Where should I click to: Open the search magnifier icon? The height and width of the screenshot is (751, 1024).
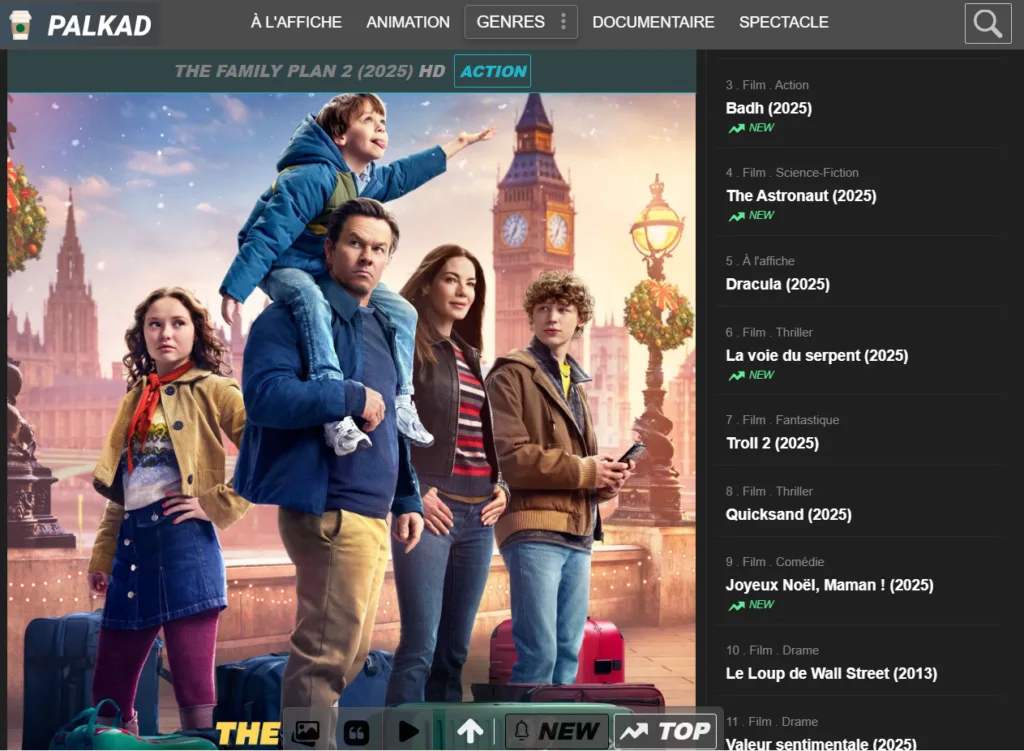coord(987,24)
